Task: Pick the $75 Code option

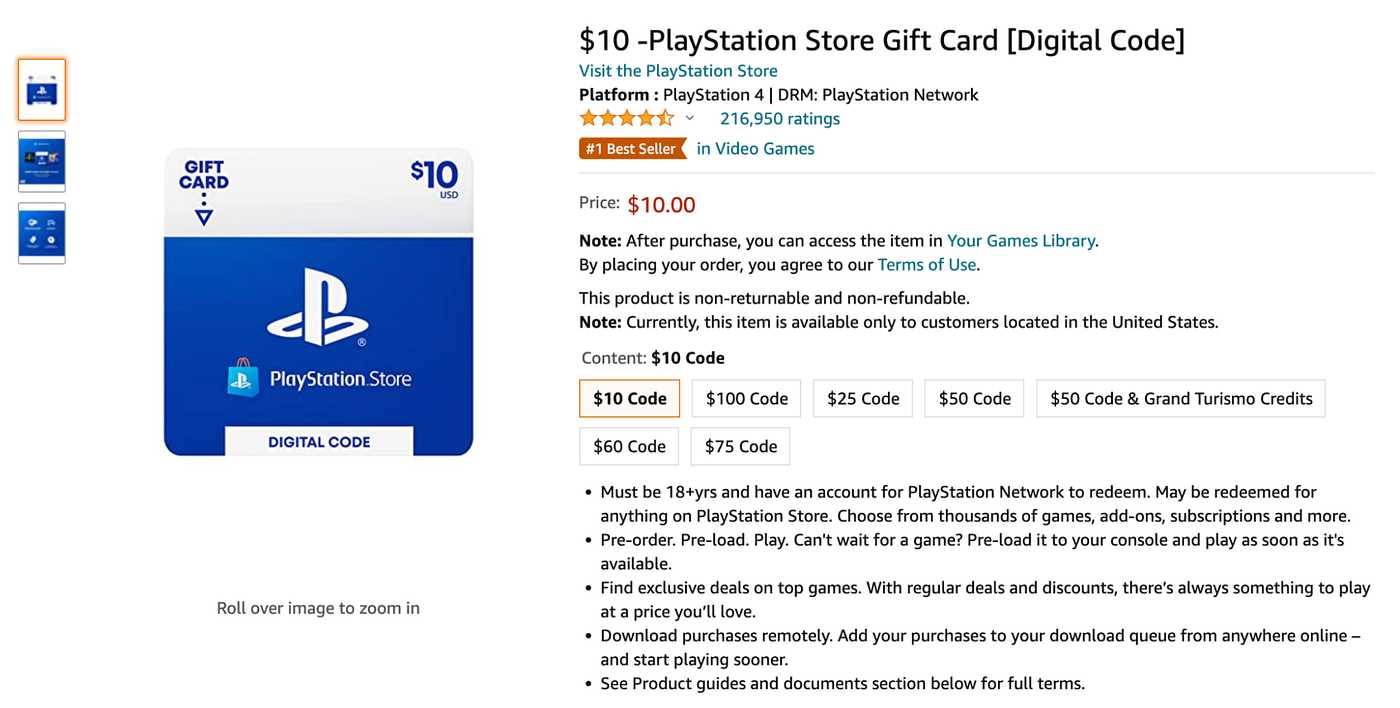Action: pyautogui.click(x=740, y=446)
